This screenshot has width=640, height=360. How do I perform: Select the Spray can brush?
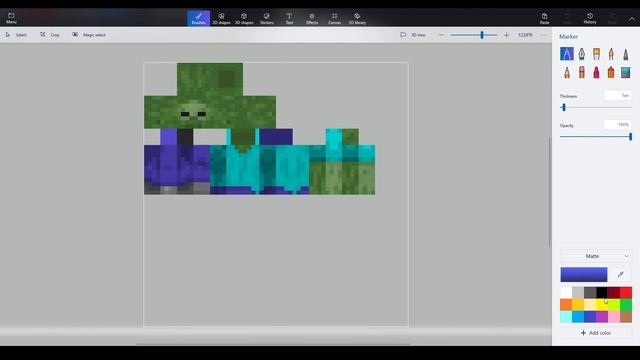pyautogui.click(x=611, y=73)
